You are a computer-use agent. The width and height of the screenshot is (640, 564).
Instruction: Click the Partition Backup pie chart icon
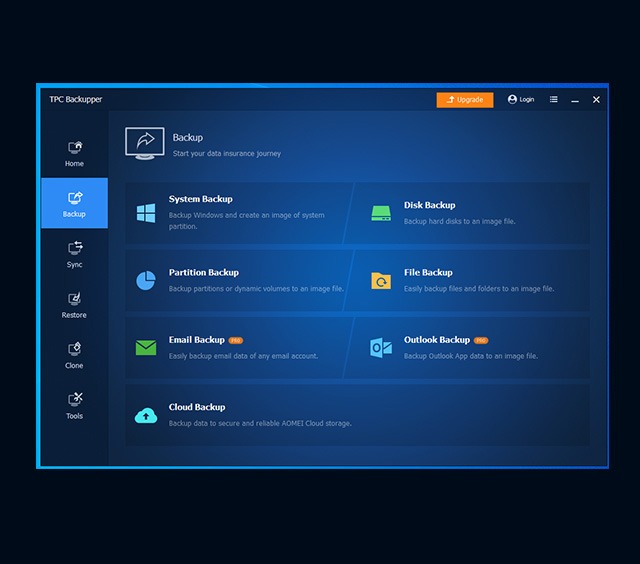(x=146, y=280)
